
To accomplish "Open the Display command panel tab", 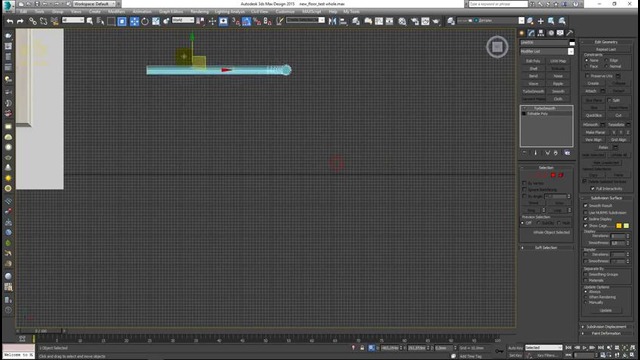I will click(560, 33).
